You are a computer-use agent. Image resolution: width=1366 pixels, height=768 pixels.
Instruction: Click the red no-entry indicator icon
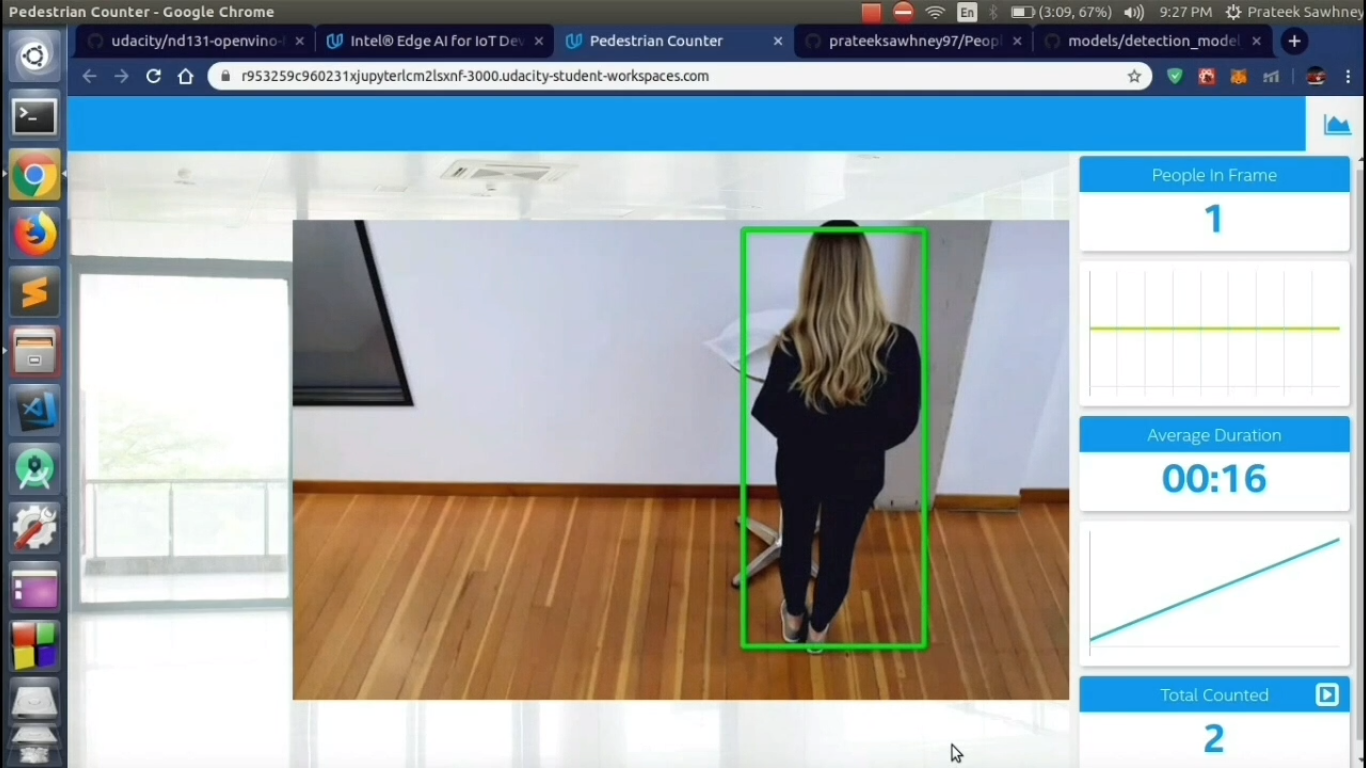pos(903,12)
